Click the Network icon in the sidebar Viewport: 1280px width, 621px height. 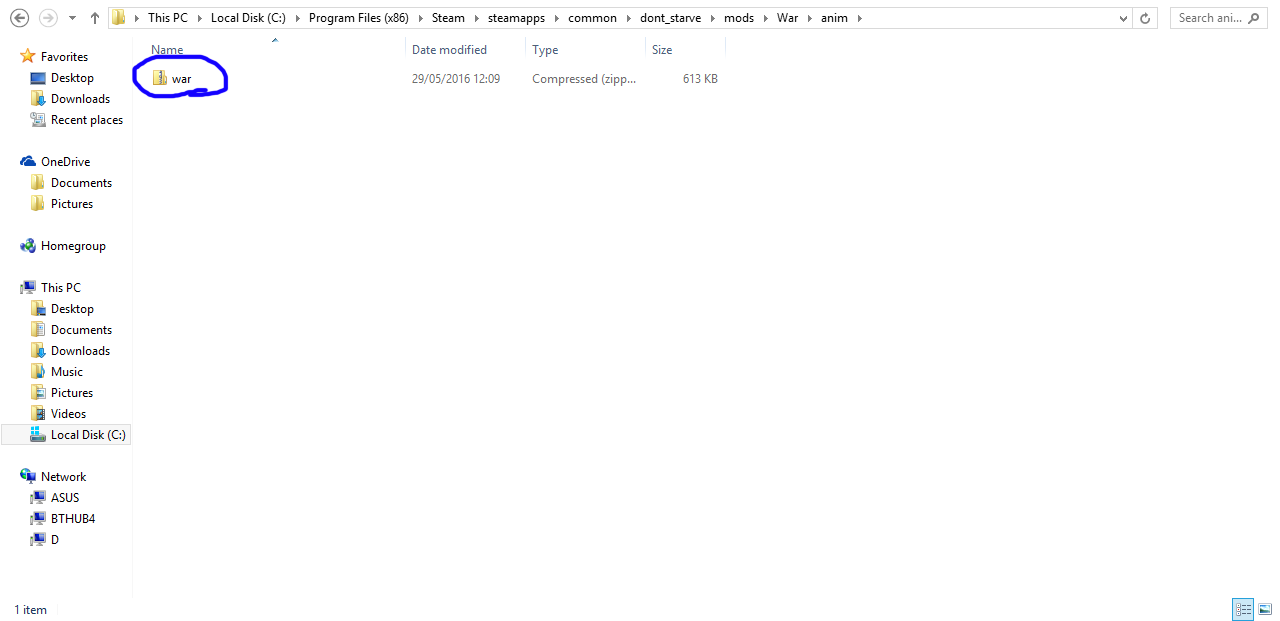[x=28, y=477]
